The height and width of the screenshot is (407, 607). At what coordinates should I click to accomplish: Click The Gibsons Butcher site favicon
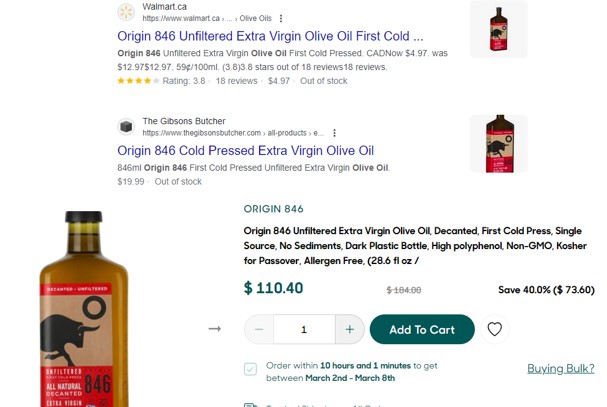pyautogui.click(x=126, y=126)
